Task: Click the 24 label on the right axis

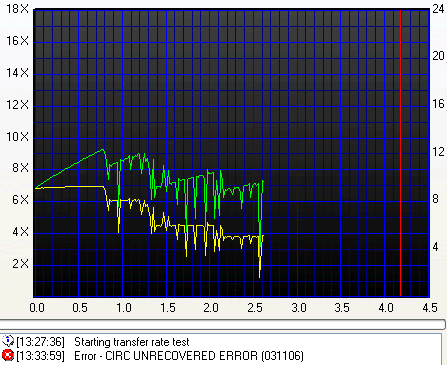Action: [x=438, y=9]
